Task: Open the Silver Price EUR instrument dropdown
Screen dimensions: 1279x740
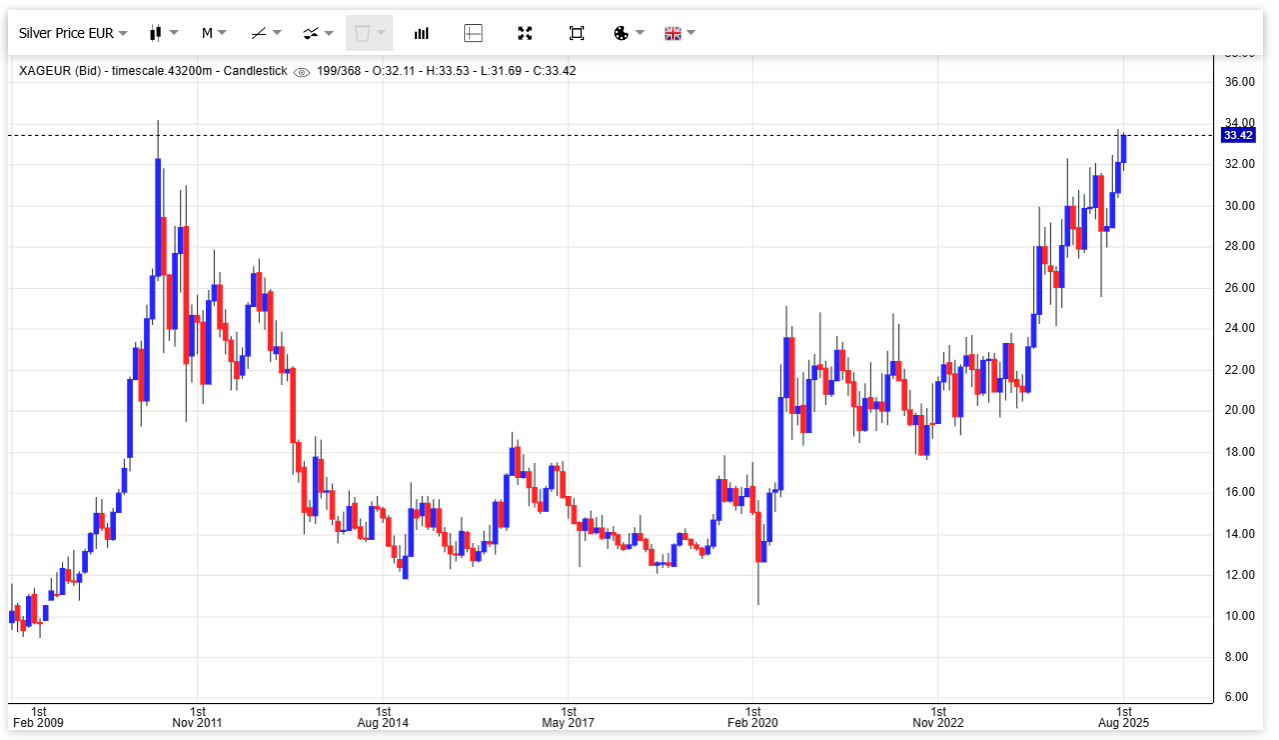Action: point(72,33)
